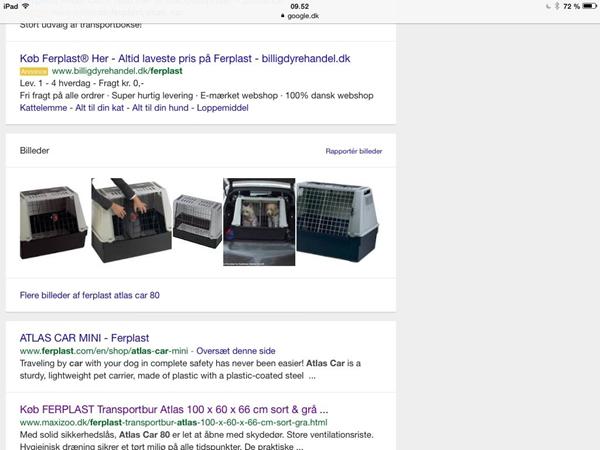Select the Fri fragt på alle ordrer description line
The height and width of the screenshot is (450, 600).
pos(196,96)
